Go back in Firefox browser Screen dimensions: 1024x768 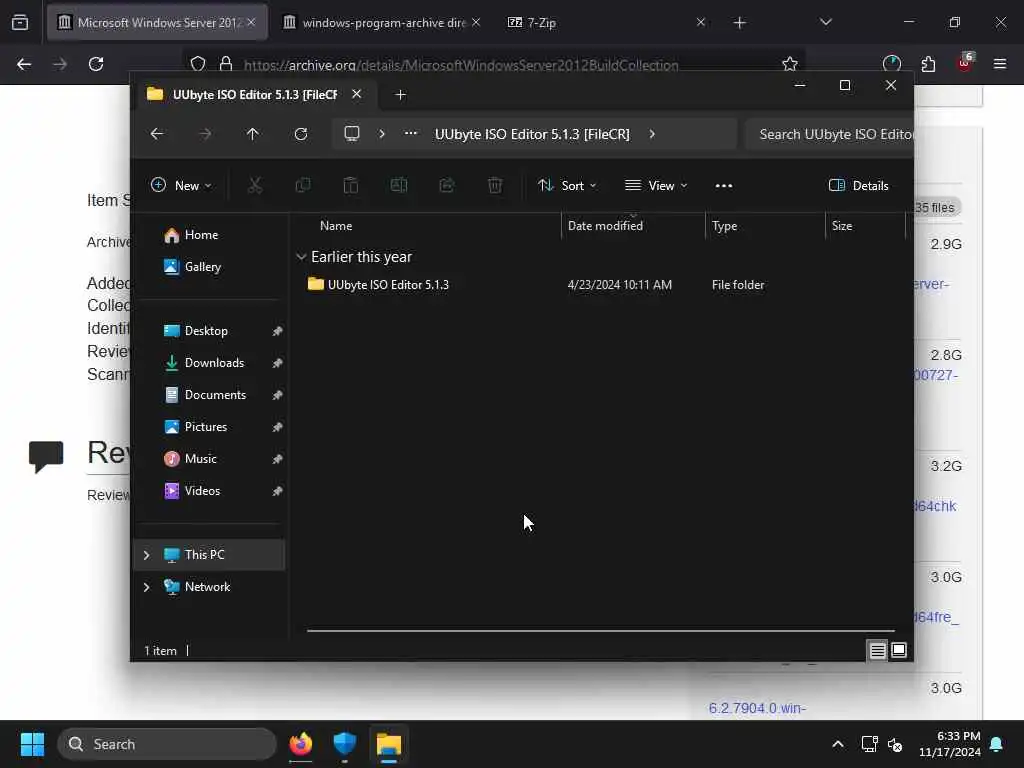click(24, 64)
